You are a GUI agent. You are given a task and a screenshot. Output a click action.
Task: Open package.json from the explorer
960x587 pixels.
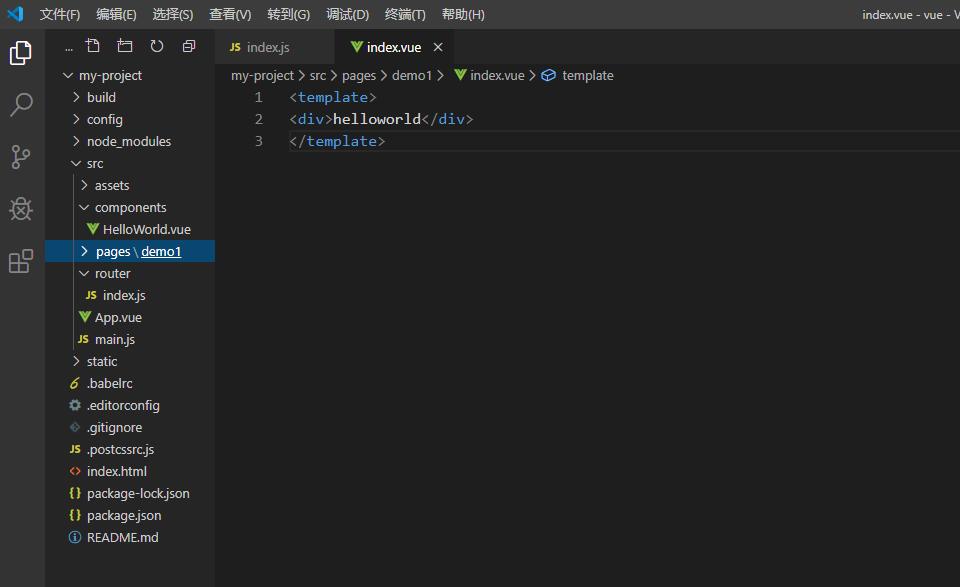click(123, 515)
